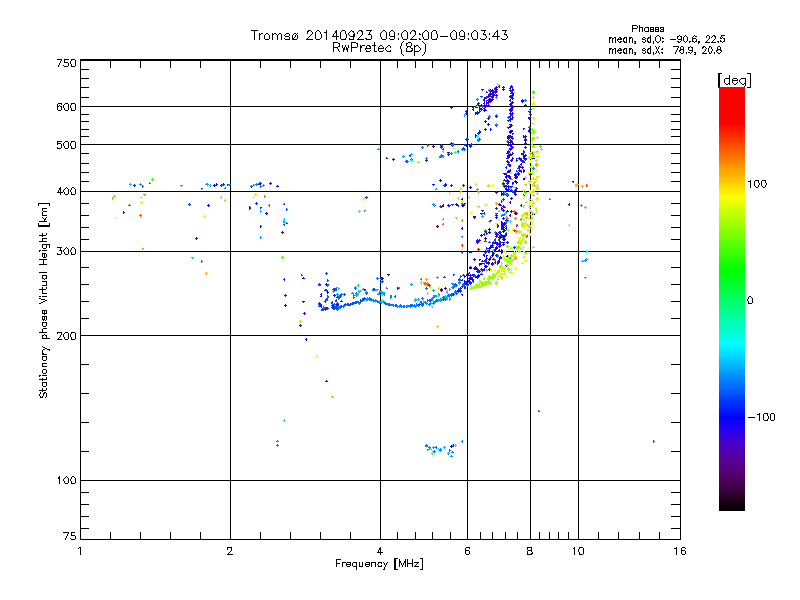Viewport: 800px width, 600px height.
Task: Click the [deg] colorbar unit label
Action: [x=733, y=79]
